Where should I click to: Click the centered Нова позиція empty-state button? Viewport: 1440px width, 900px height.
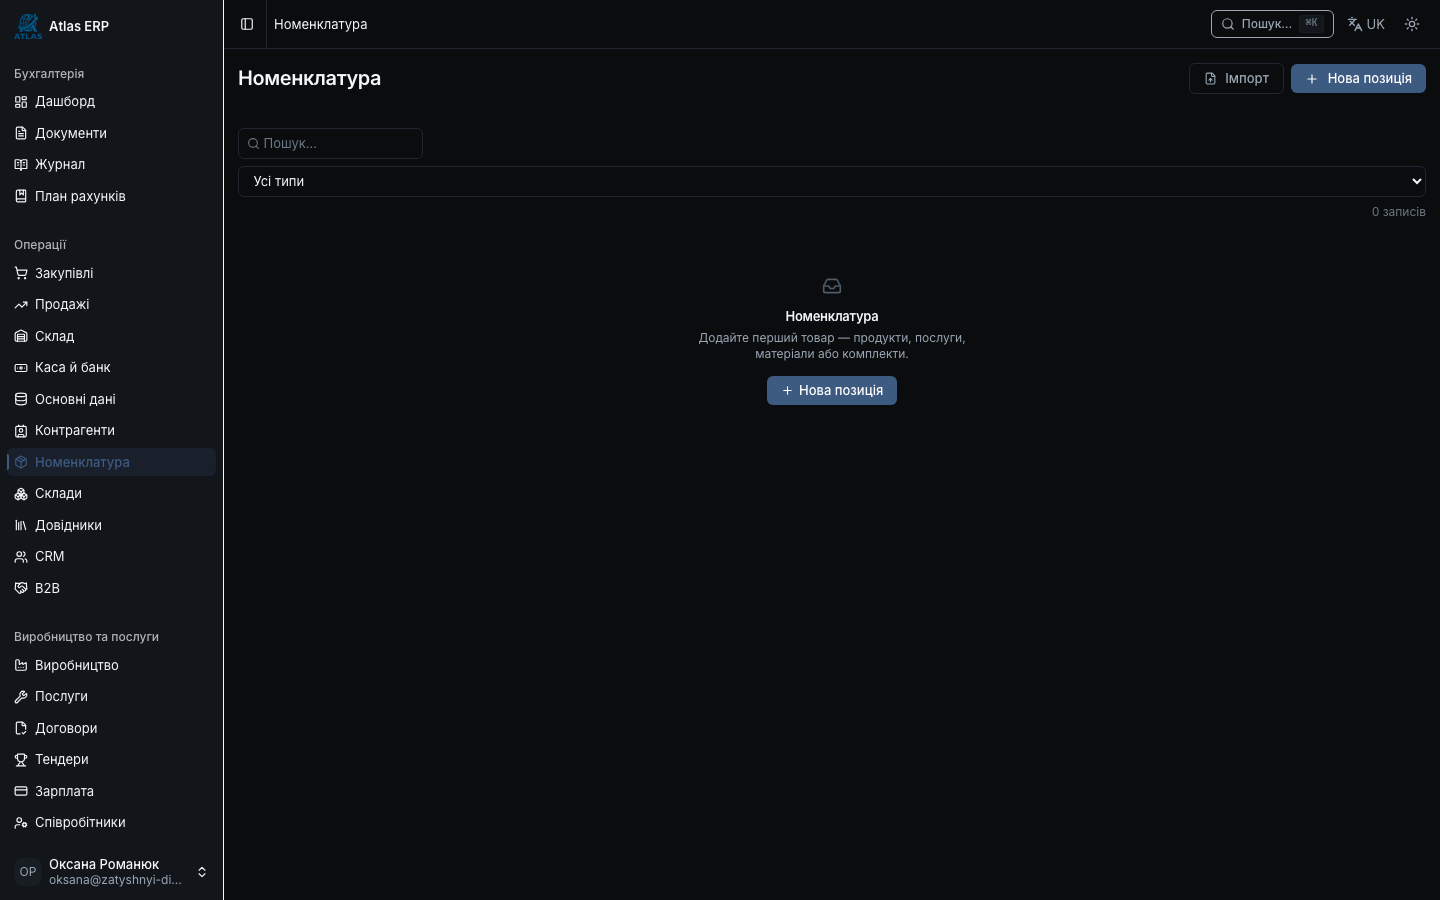[832, 390]
